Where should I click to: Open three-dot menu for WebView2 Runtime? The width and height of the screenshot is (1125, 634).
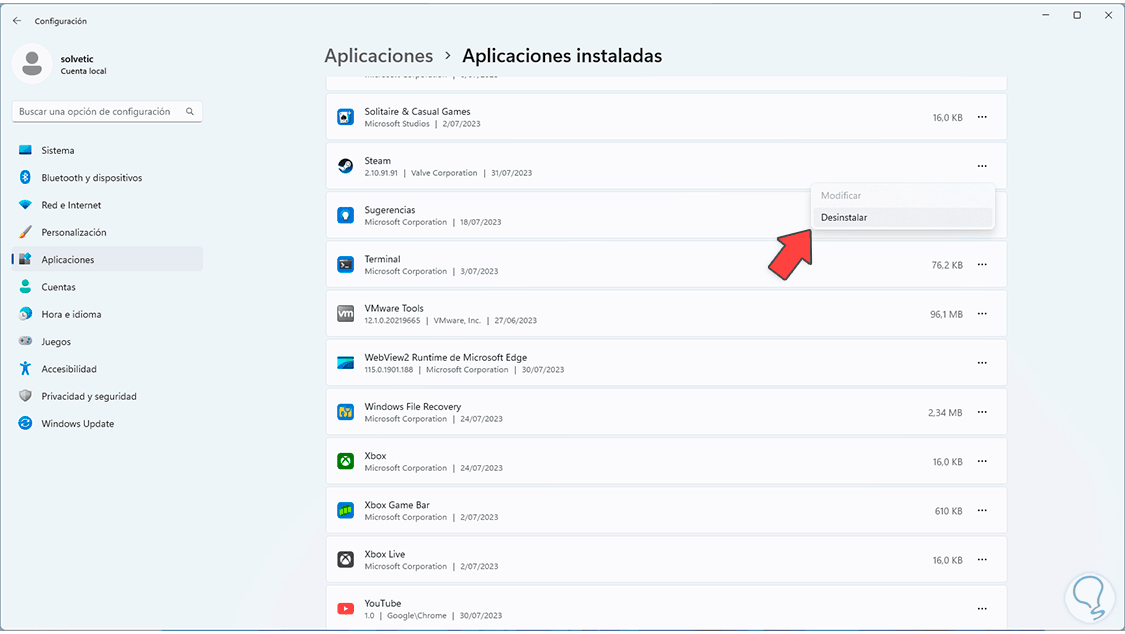pyautogui.click(x=982, y=363)
